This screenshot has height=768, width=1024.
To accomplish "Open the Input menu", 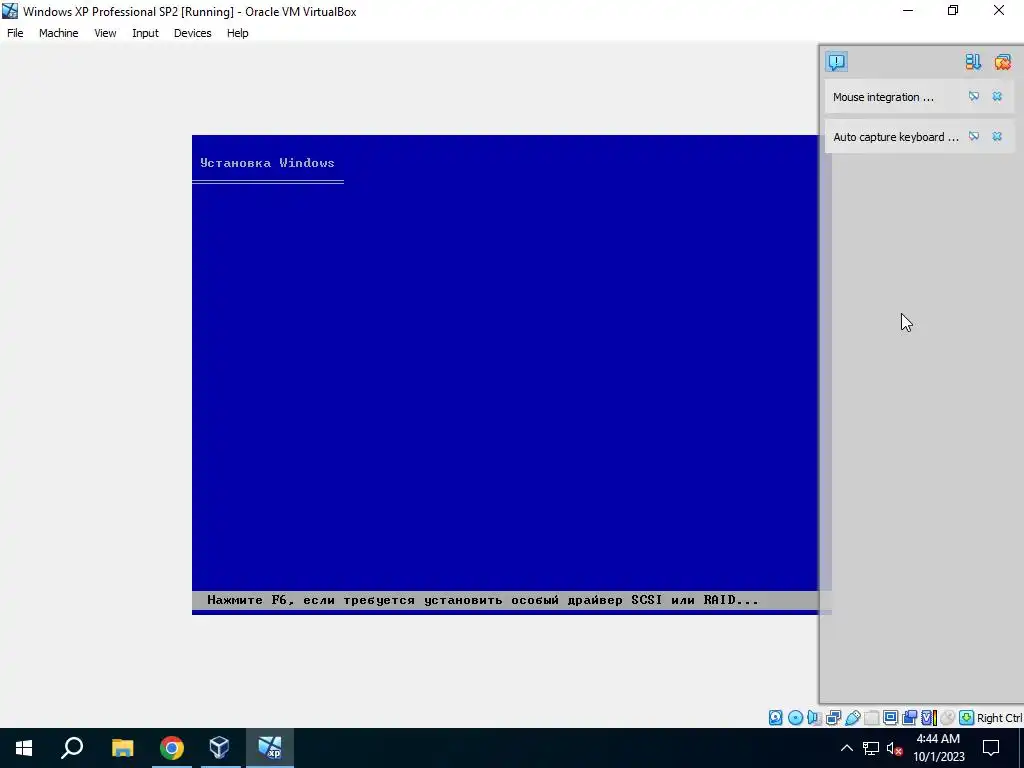I will (x=145, y=33).
